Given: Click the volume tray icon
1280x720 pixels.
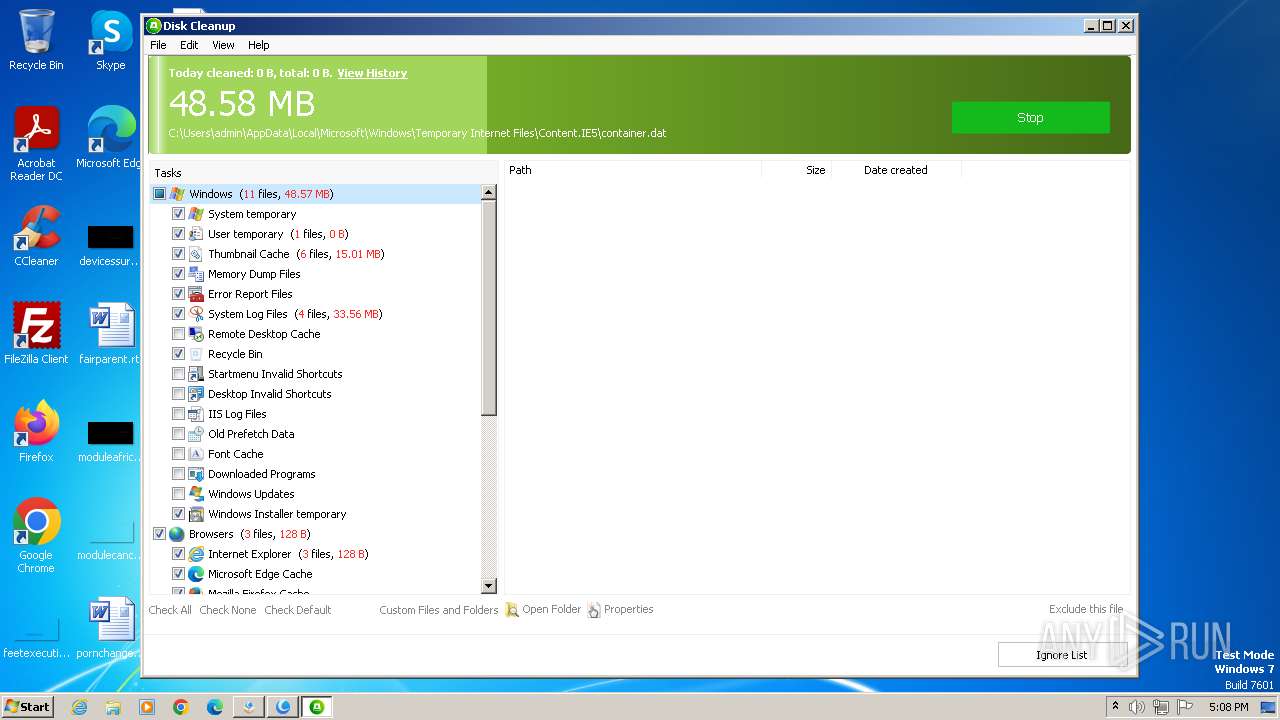Looking at the screenshot, I should [x=1137, y=707].
